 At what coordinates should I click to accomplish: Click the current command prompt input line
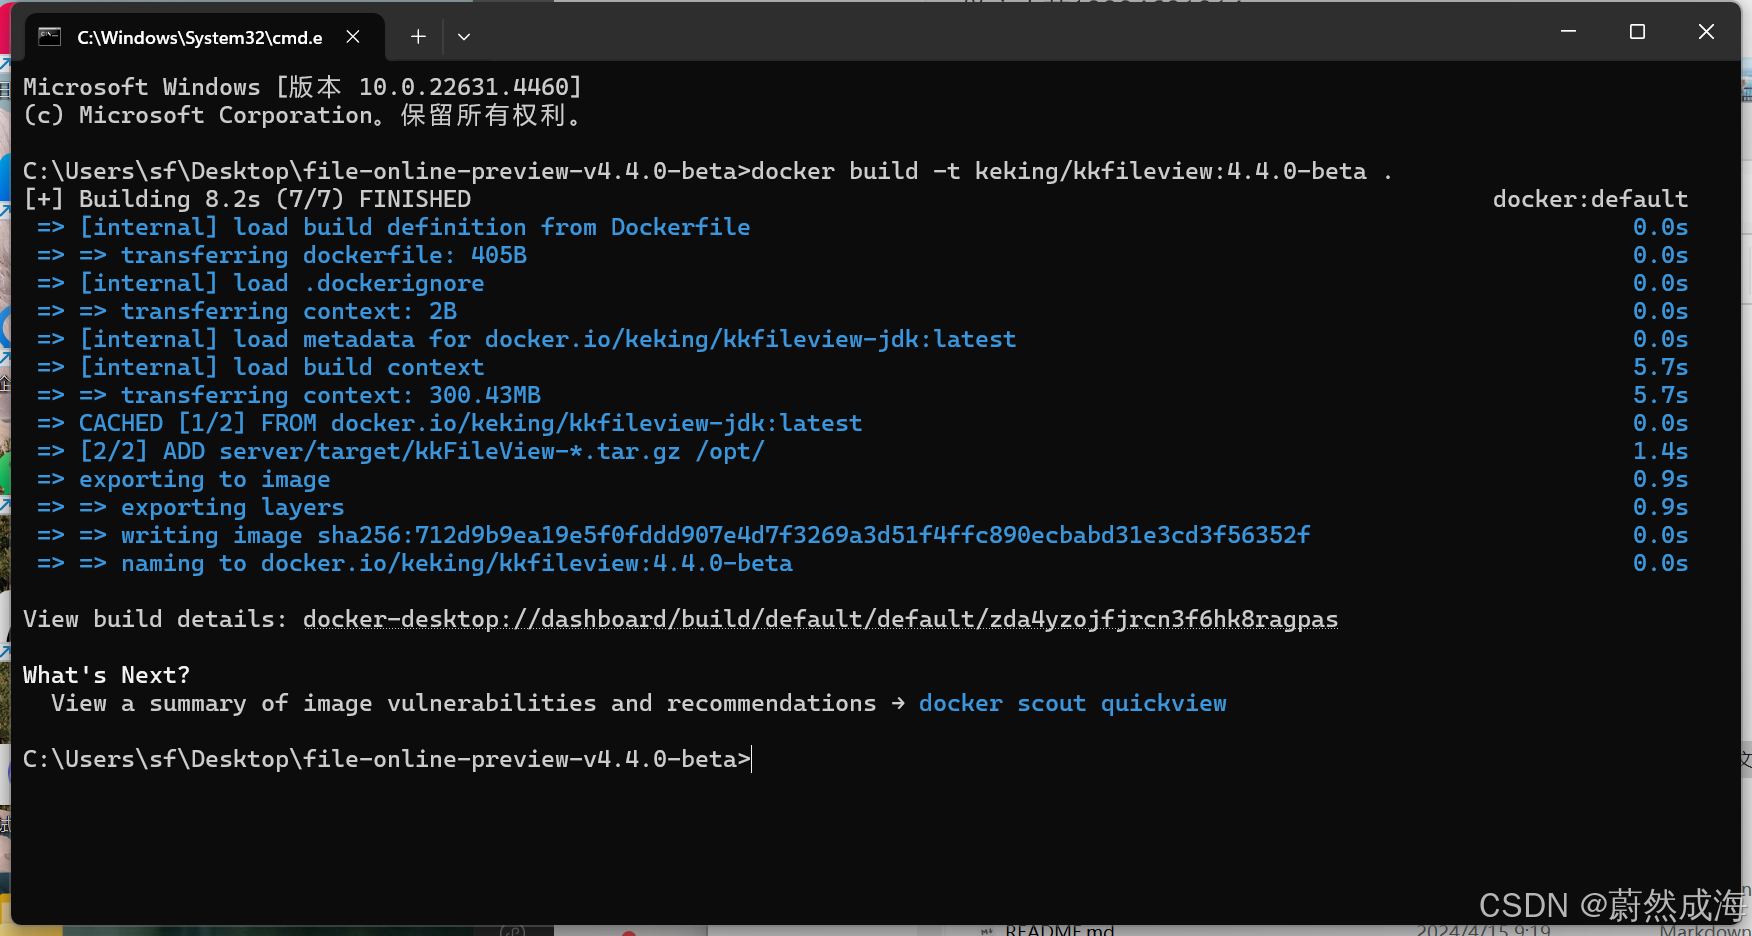(387, 759)
